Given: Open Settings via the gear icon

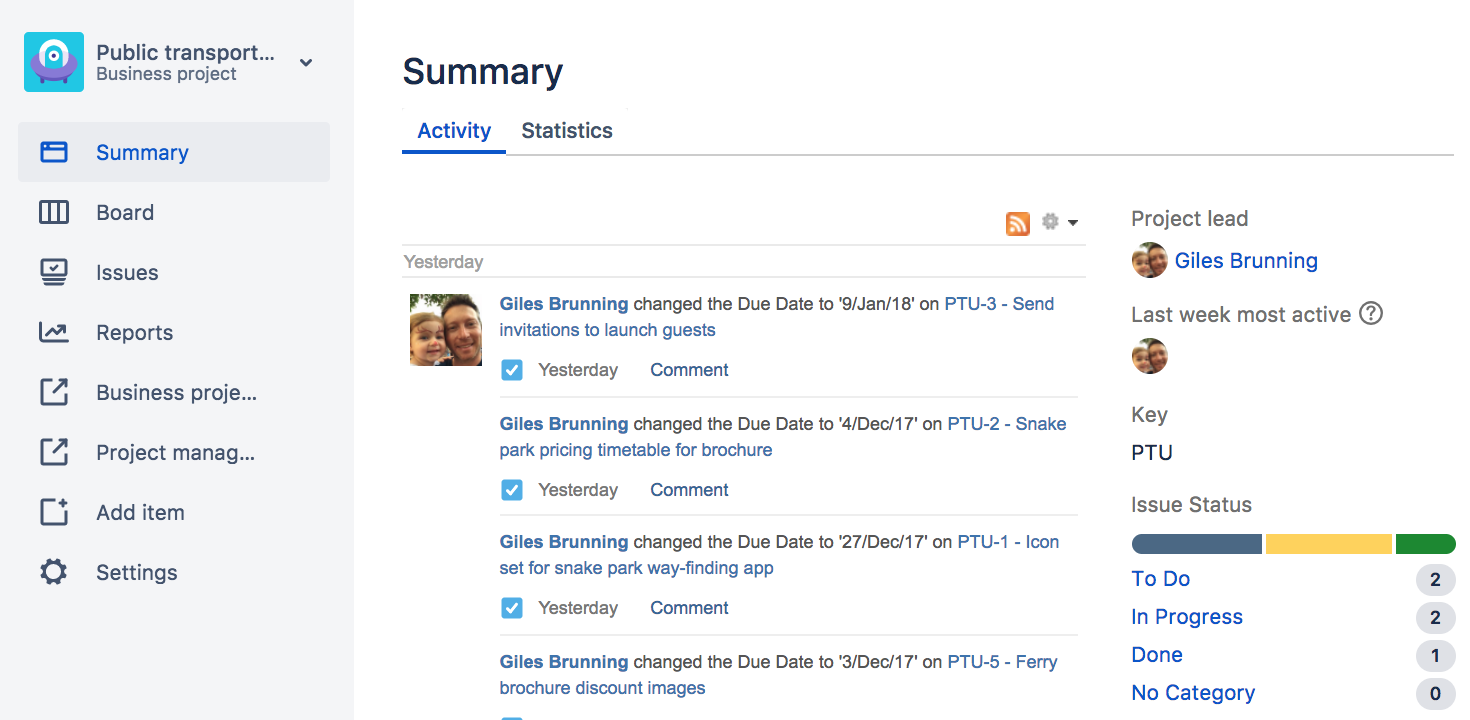Looking at the screenshot, I should 53,572.
